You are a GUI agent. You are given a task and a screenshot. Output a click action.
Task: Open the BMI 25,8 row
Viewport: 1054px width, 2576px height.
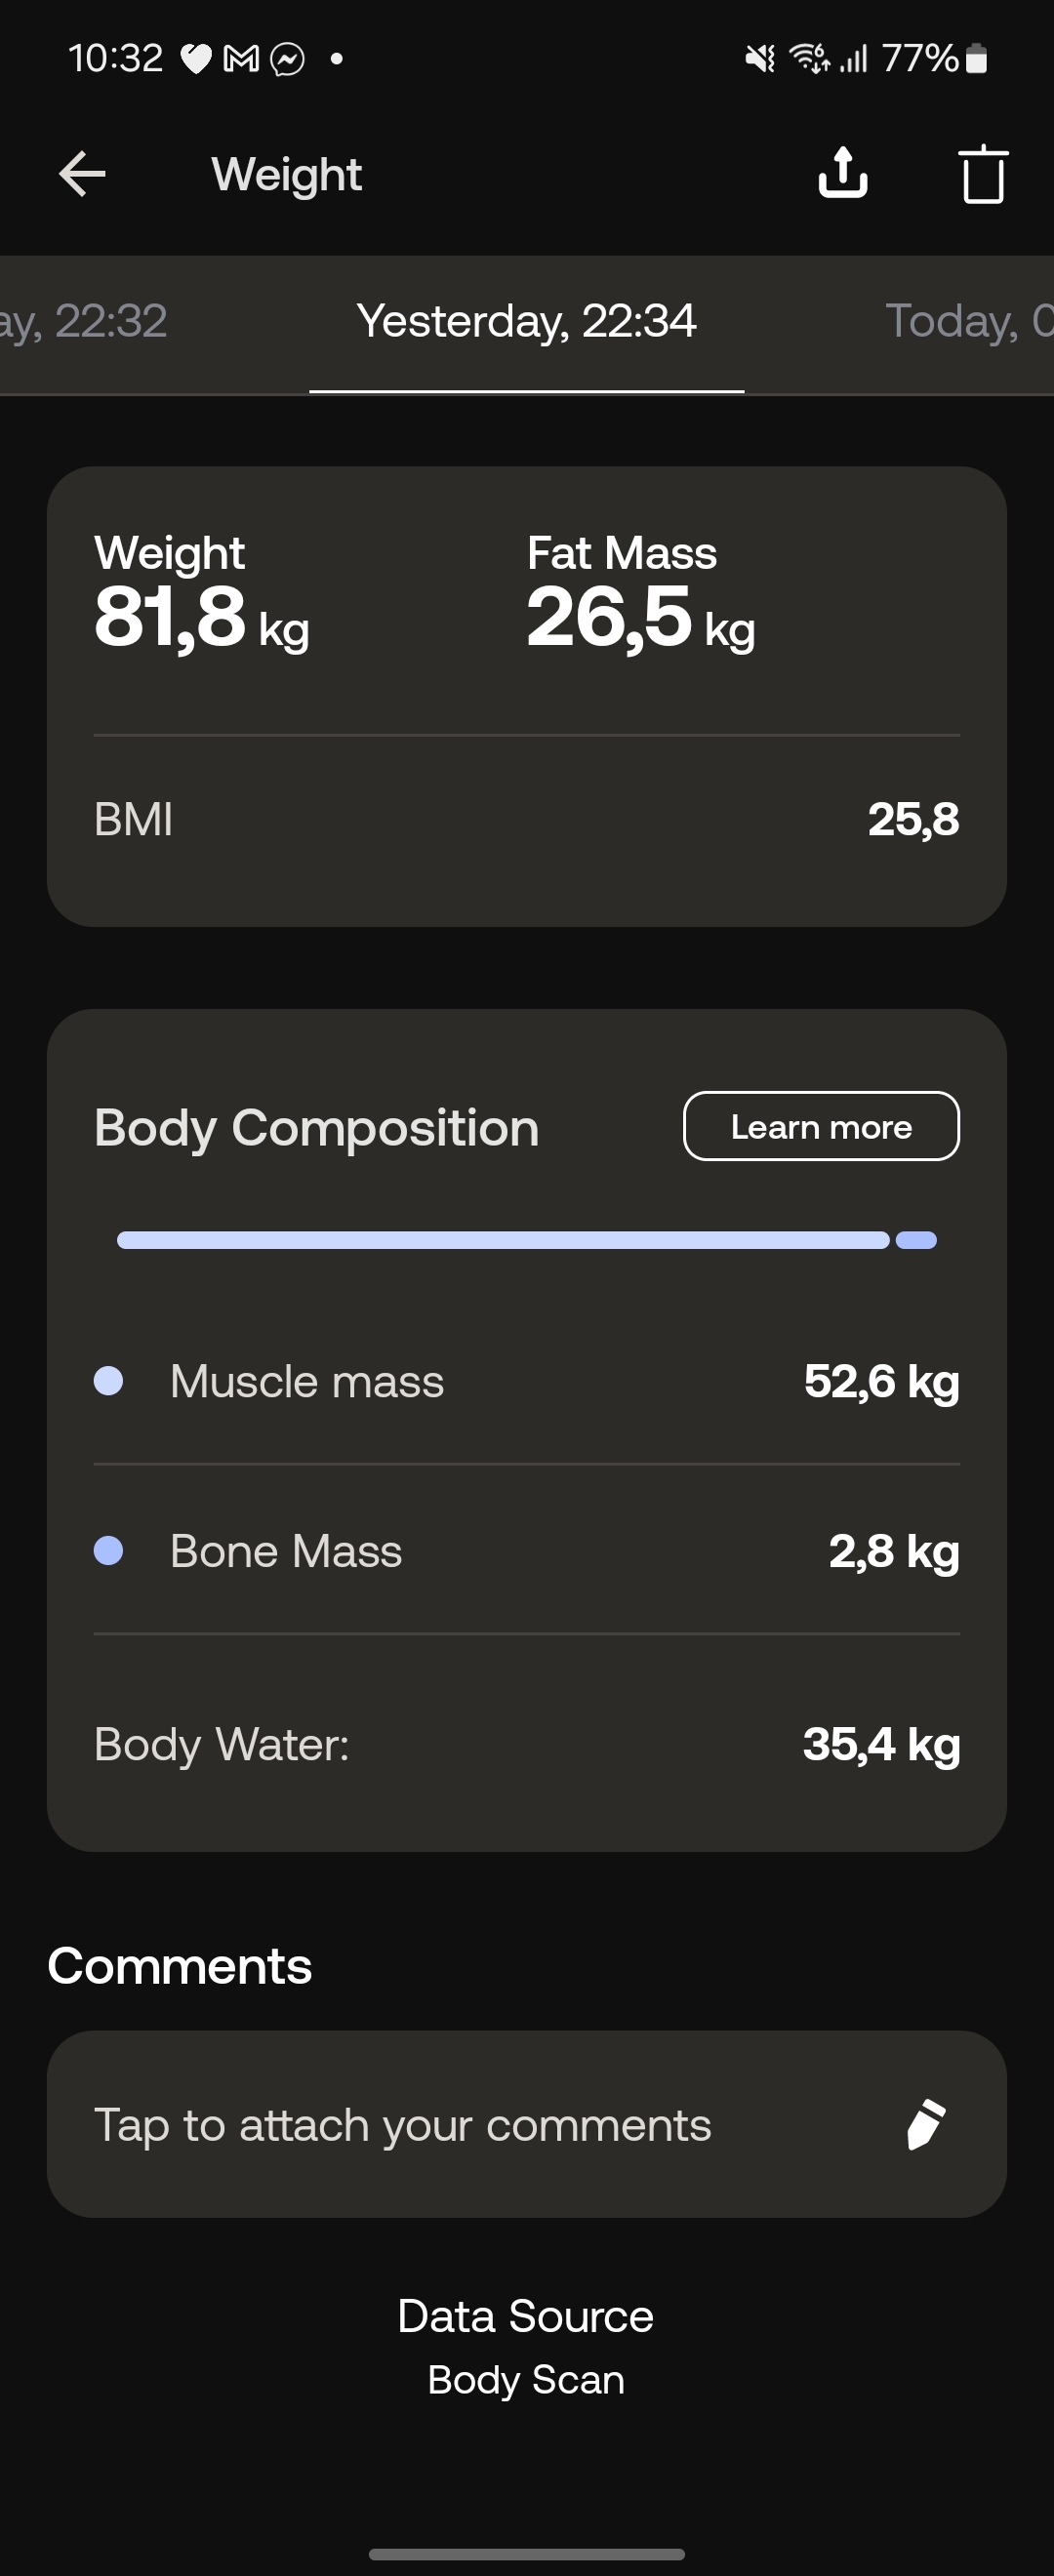pos(526,819)
